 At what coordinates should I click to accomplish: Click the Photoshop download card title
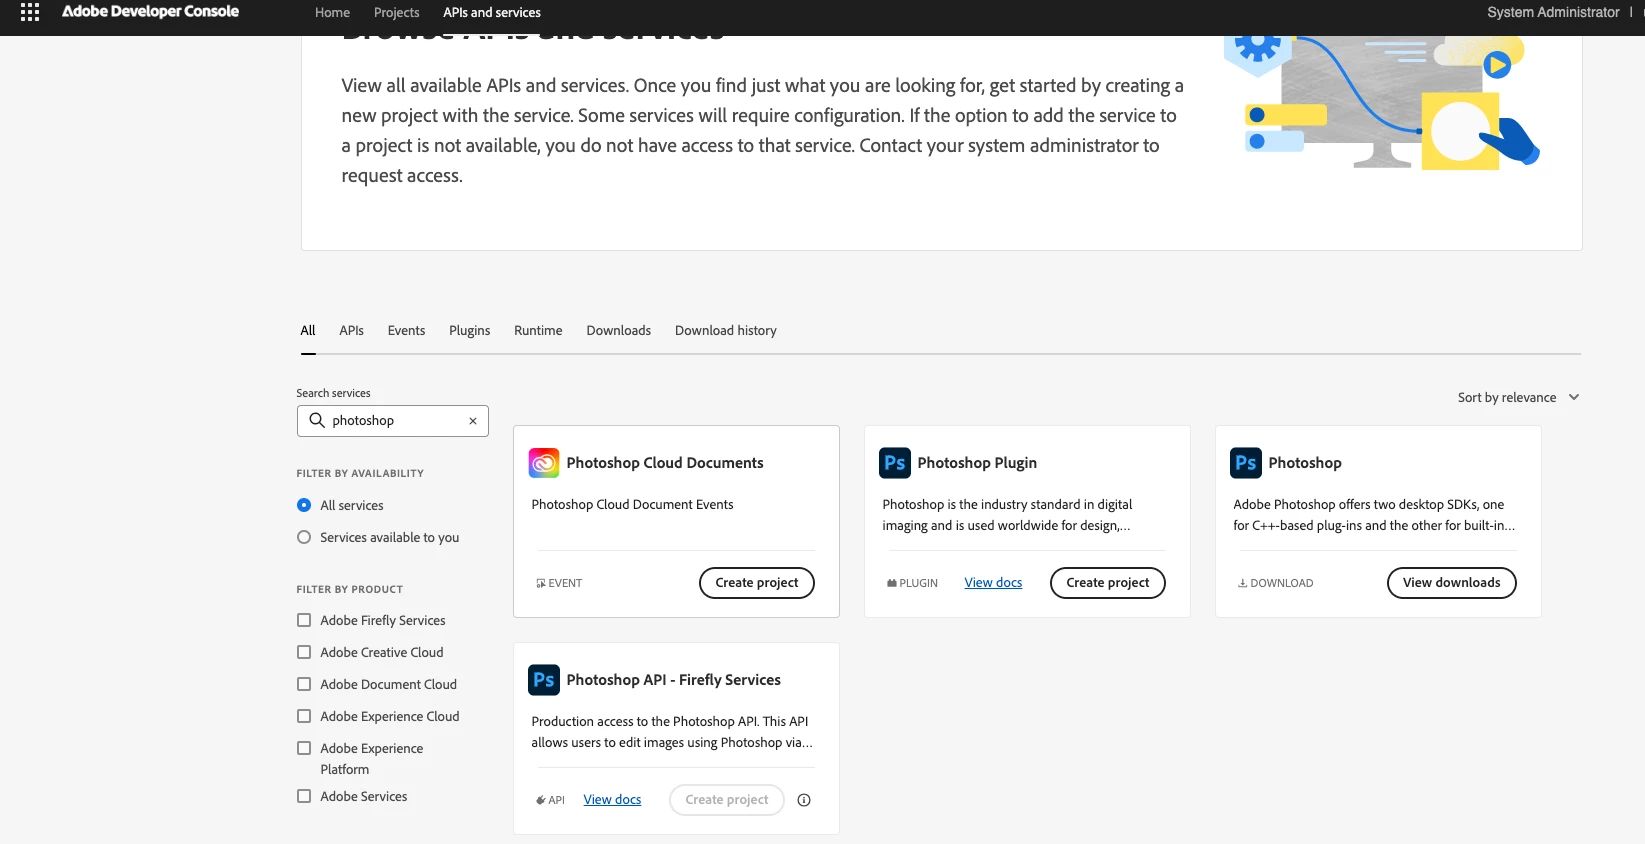[x=1305, y=463]
